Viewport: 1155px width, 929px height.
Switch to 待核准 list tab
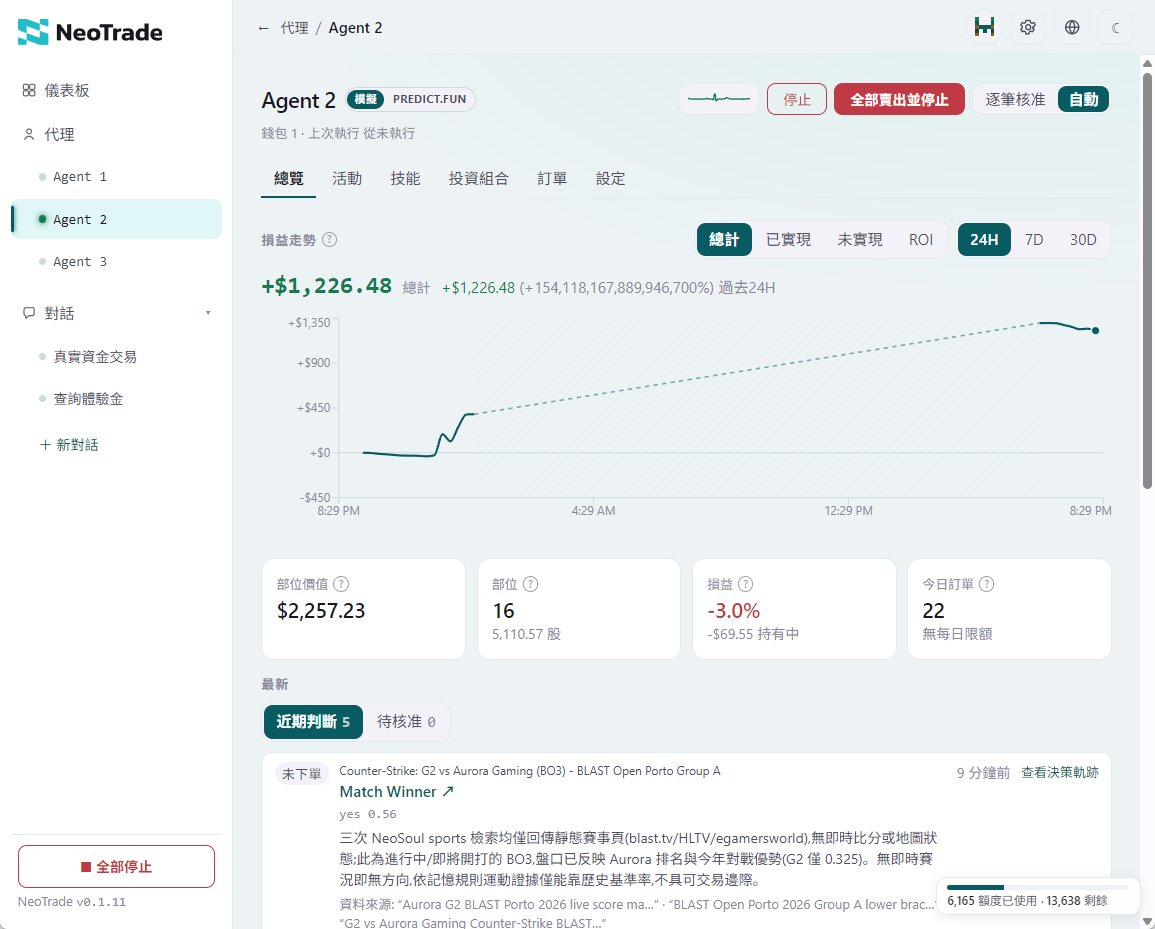click(x=406, y=721)
